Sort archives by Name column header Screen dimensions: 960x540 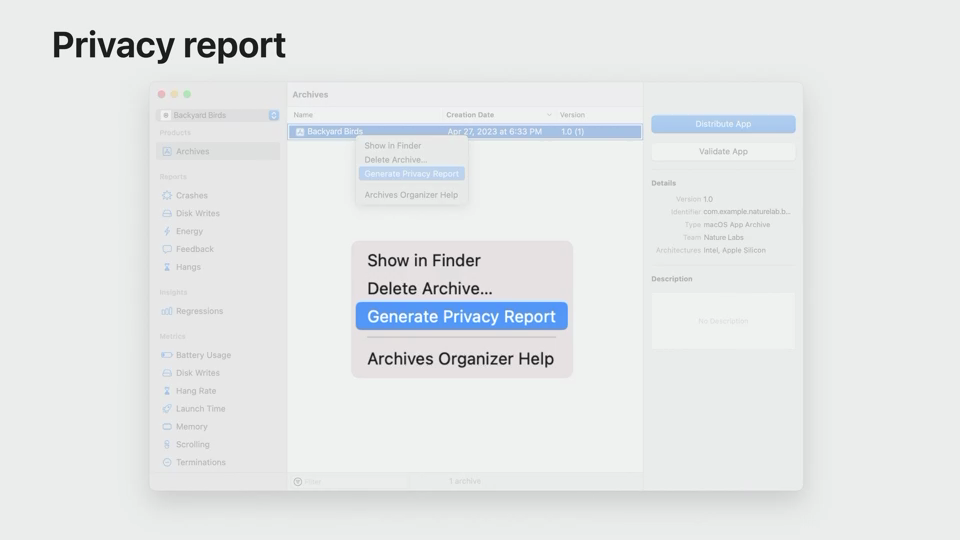[303, 114]
